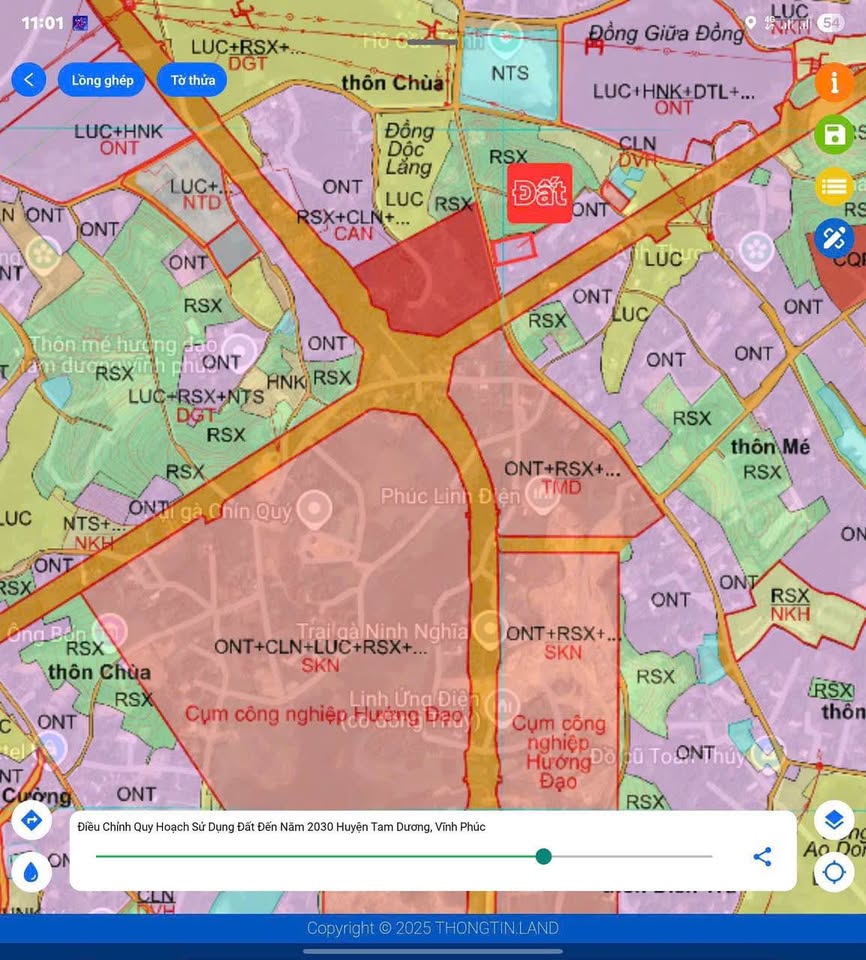The height and width of the screenshot is (960, 866).
Task: Click the planning layer opacity slider handle
Action: (x=543, y=856)
